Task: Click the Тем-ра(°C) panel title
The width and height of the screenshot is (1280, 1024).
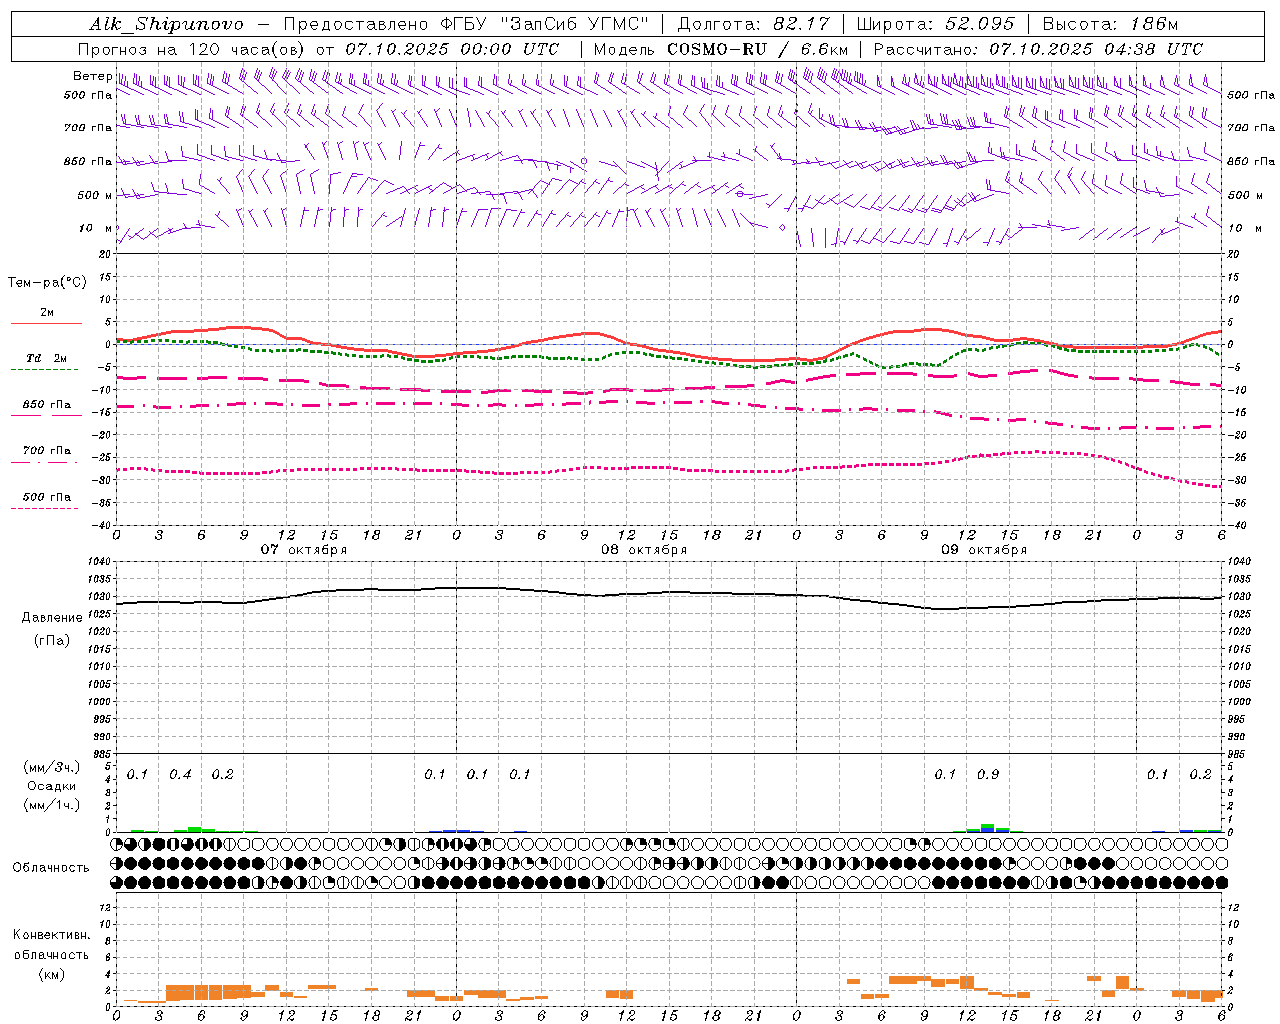Action: point(47,283)
